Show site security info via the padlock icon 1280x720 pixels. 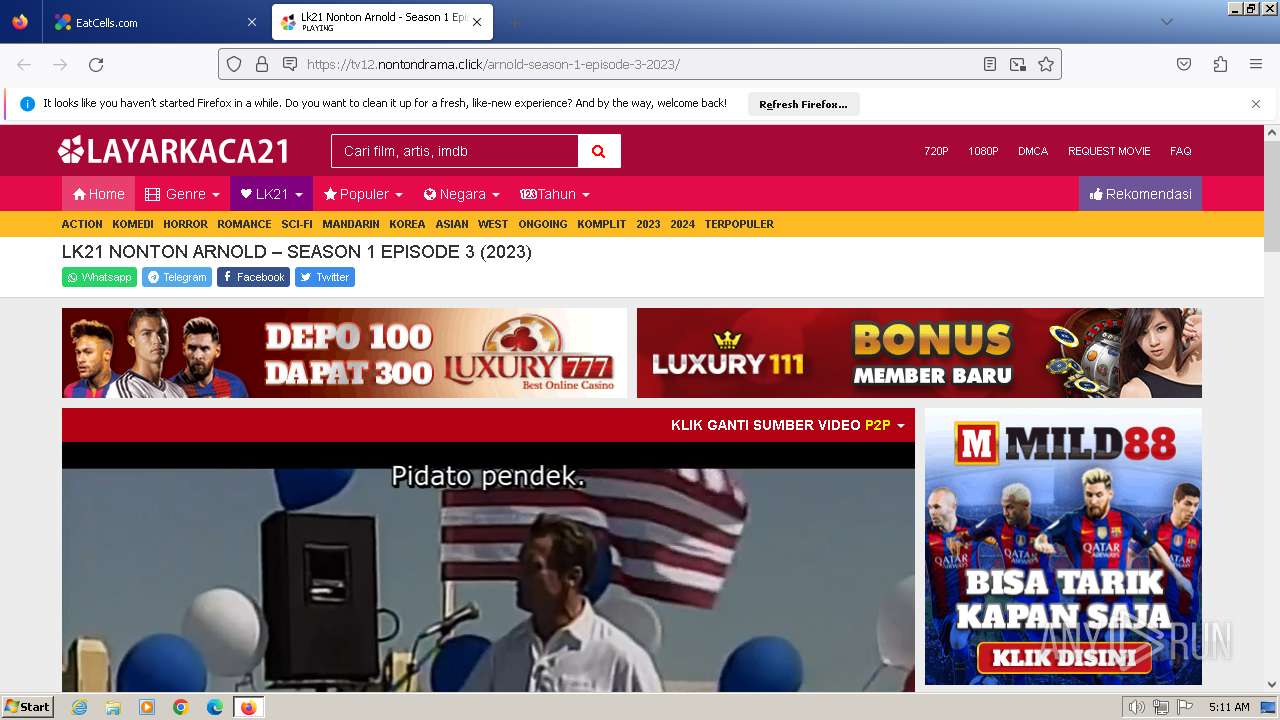(x=262, y=64)
